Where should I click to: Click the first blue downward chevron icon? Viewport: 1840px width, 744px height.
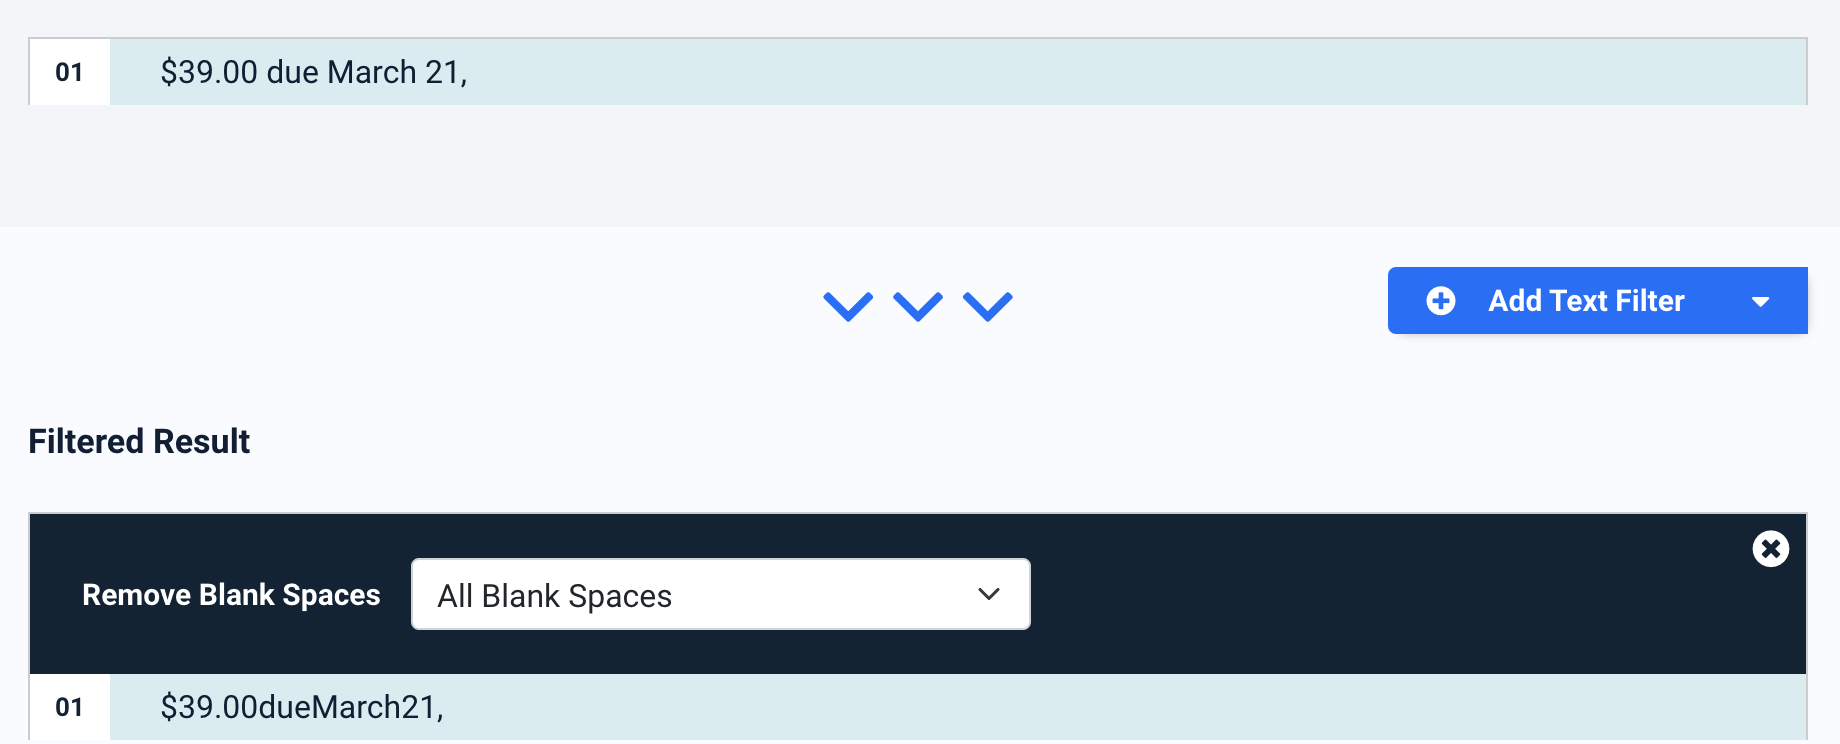pos(847,306)
